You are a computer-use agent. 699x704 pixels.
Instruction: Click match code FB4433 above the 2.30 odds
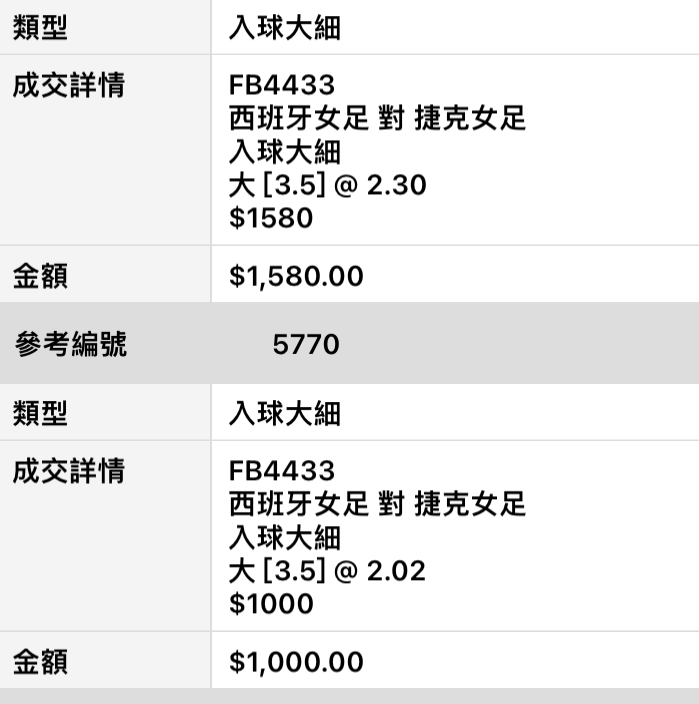[x=281, y=86]
